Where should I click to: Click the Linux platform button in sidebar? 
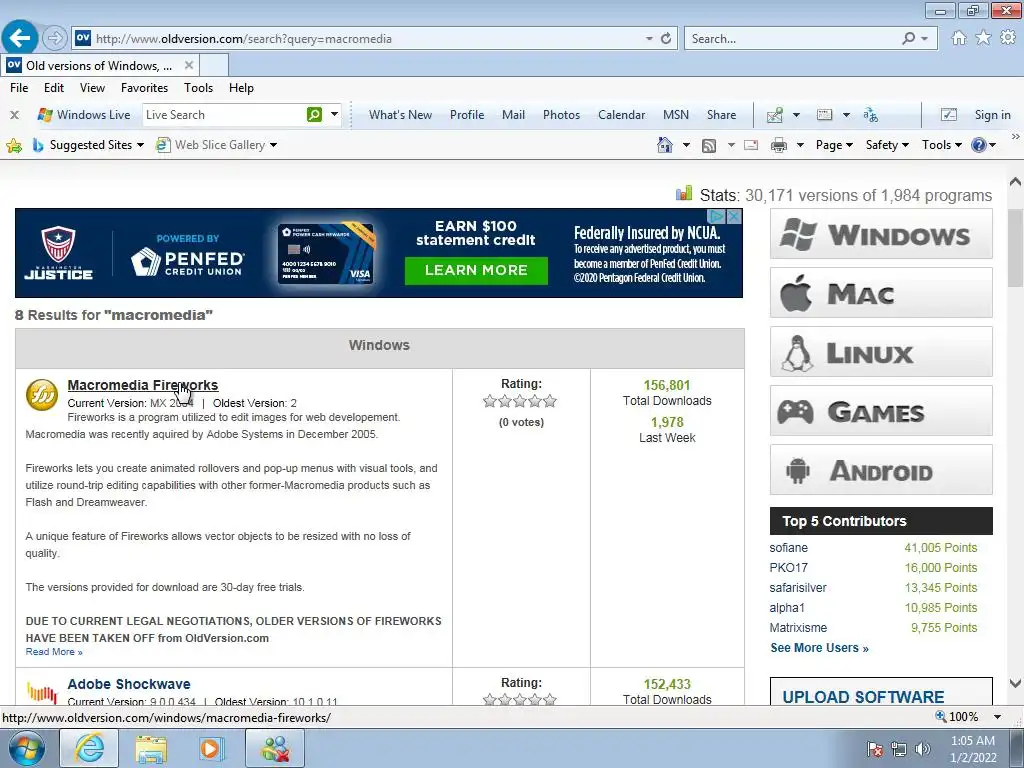(881, 352)
